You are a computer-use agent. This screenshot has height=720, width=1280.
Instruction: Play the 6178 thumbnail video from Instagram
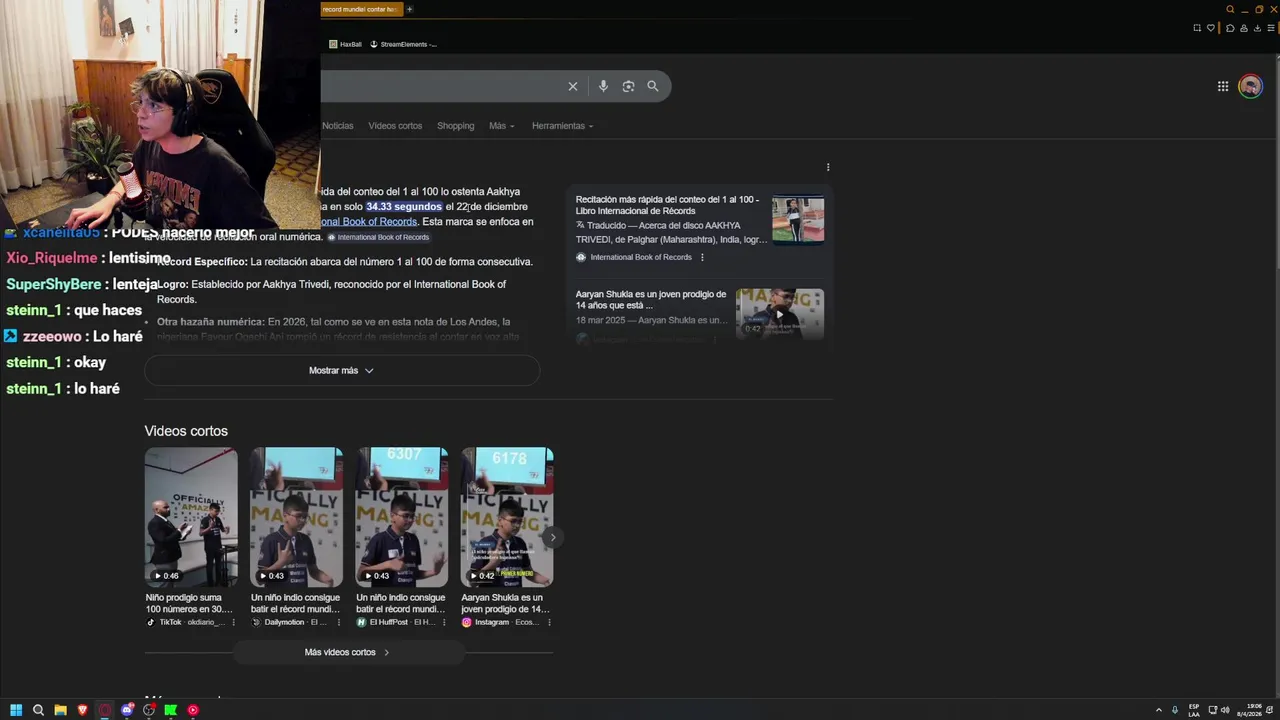coord(507,516)
